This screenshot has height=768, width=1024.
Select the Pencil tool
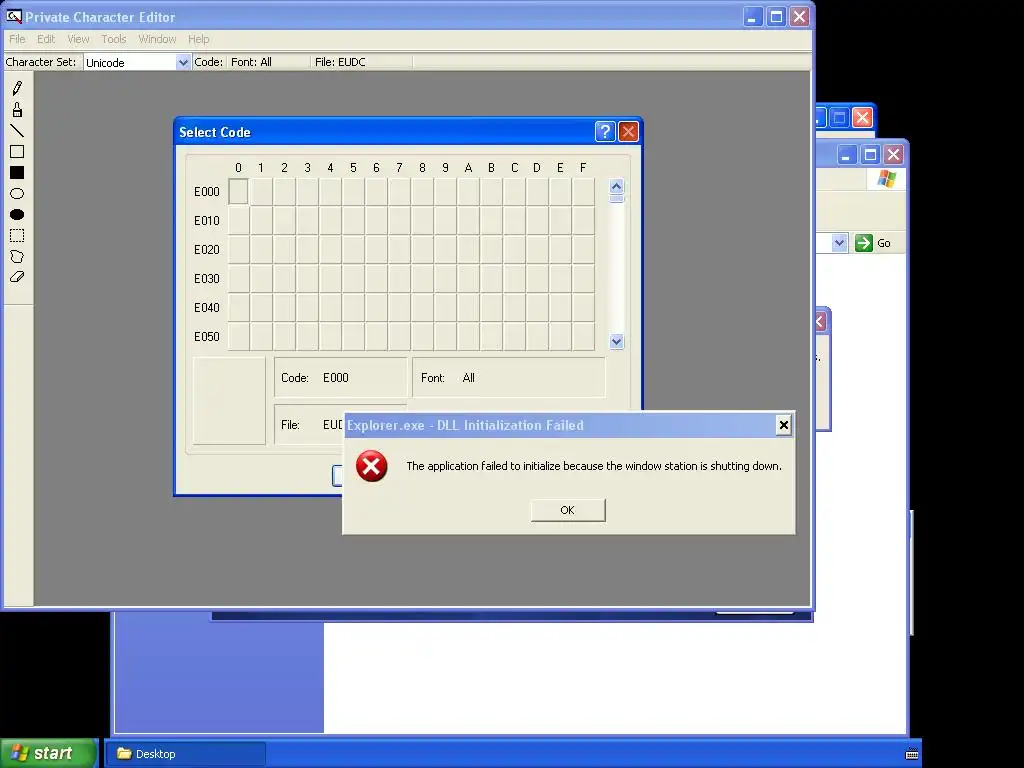point(17,88)
